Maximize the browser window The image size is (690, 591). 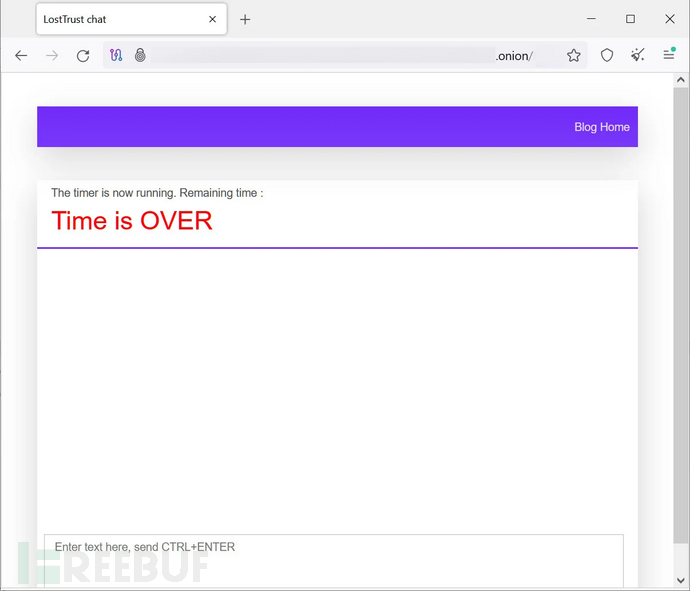630,19
